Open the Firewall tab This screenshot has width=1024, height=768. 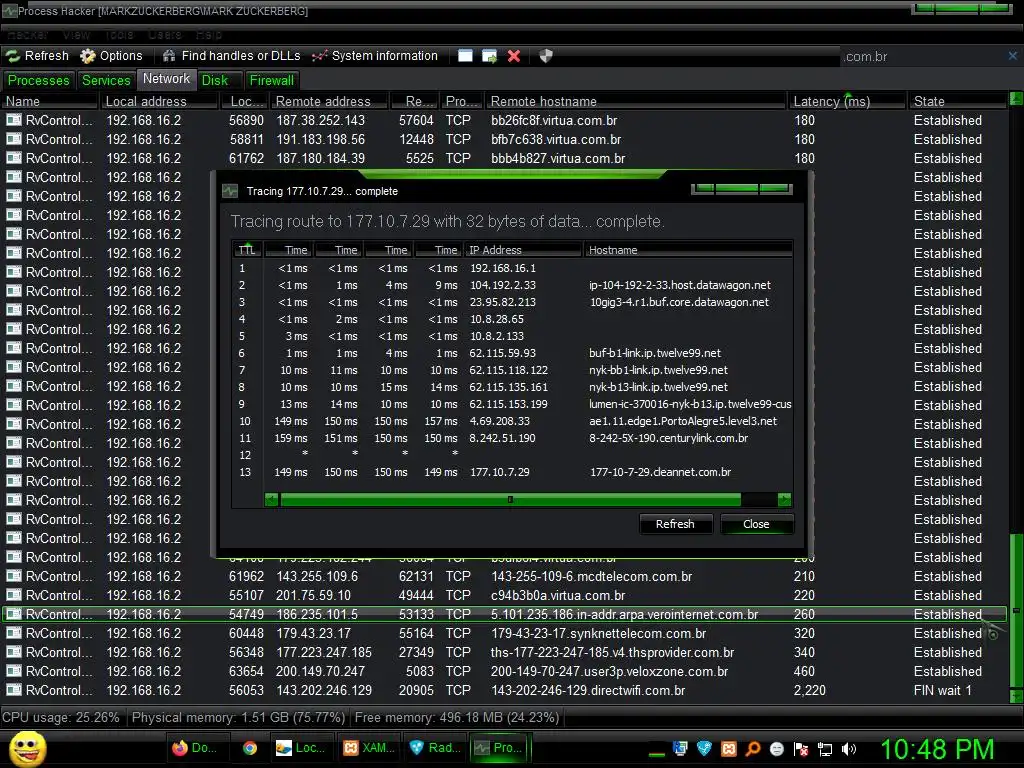point(272,80)
